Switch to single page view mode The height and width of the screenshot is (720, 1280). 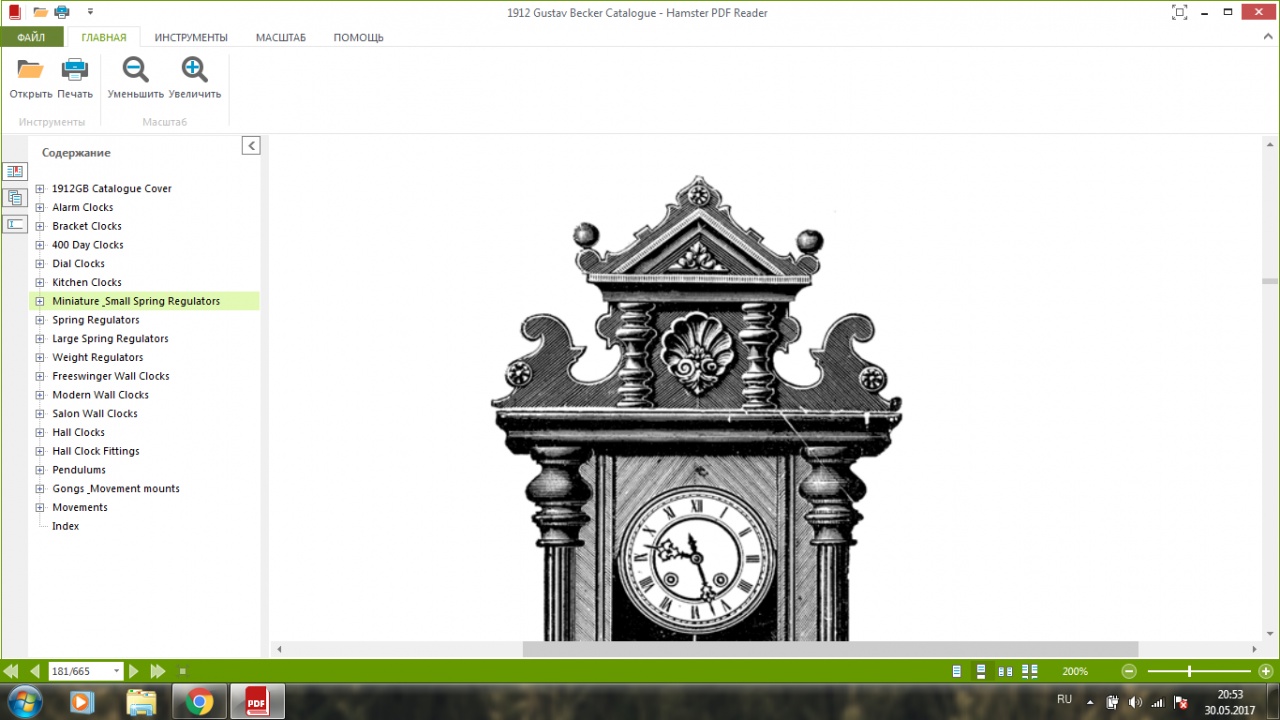click(x=957, y=672)
